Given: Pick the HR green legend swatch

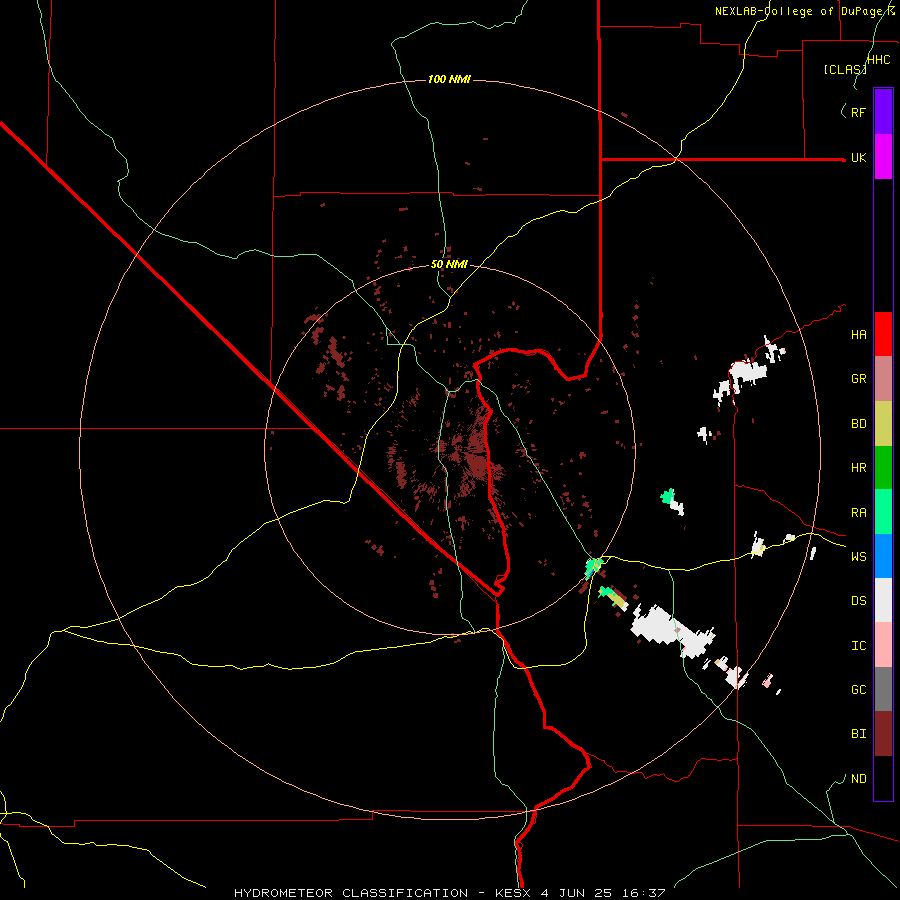Looking at the screenshot, I should pos(883,468).
